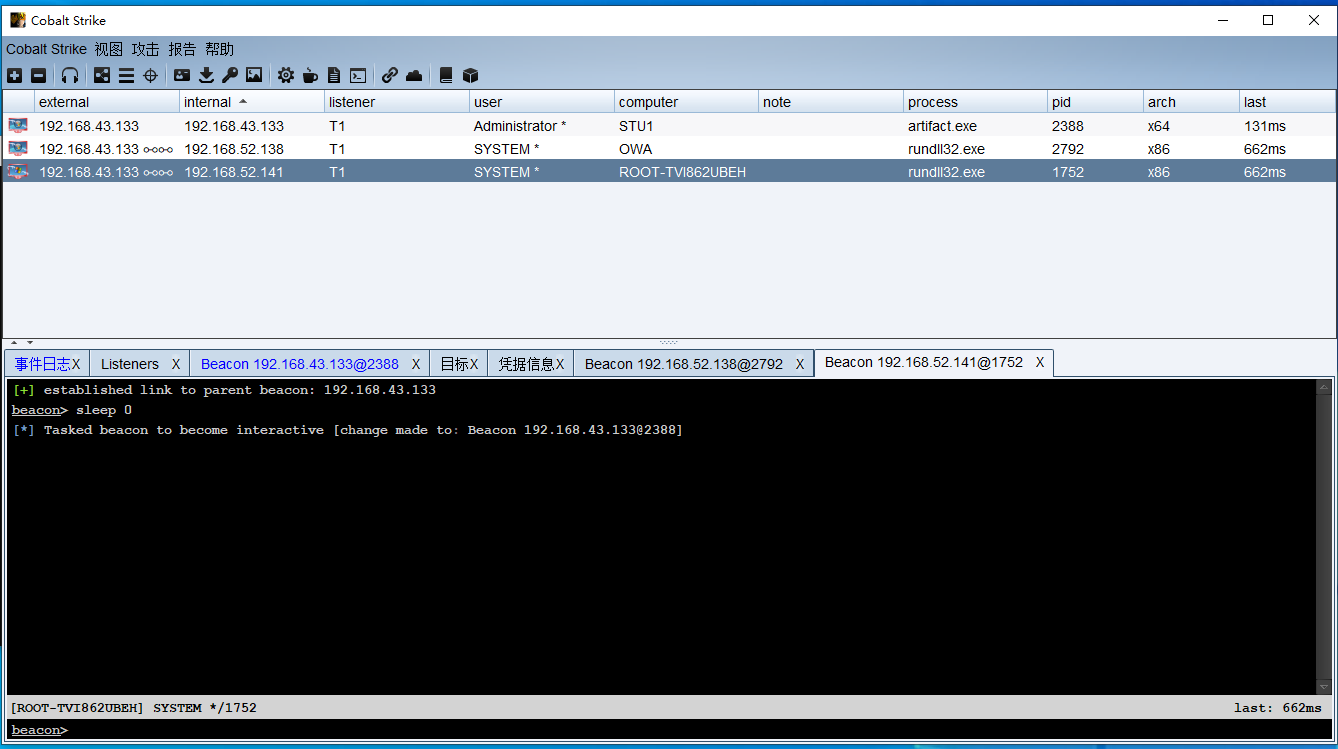Screen dimensions: 1338x749
Task: Click the console scrollbar up arrow
Action: click(1325, 388)
